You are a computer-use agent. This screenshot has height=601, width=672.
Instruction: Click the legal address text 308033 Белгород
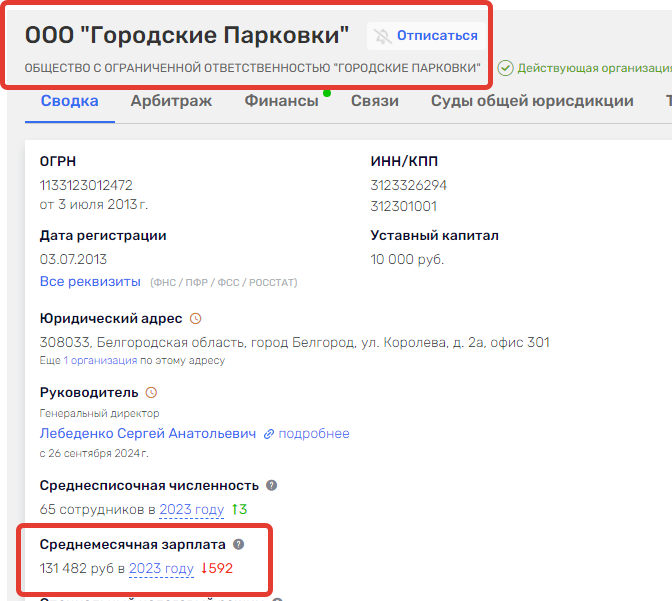[294, 343]
